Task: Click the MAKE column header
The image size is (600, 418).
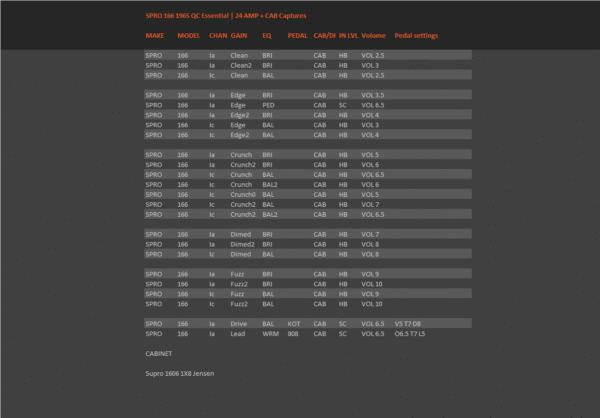Action: pyautogui.click(x=155, y=36)
